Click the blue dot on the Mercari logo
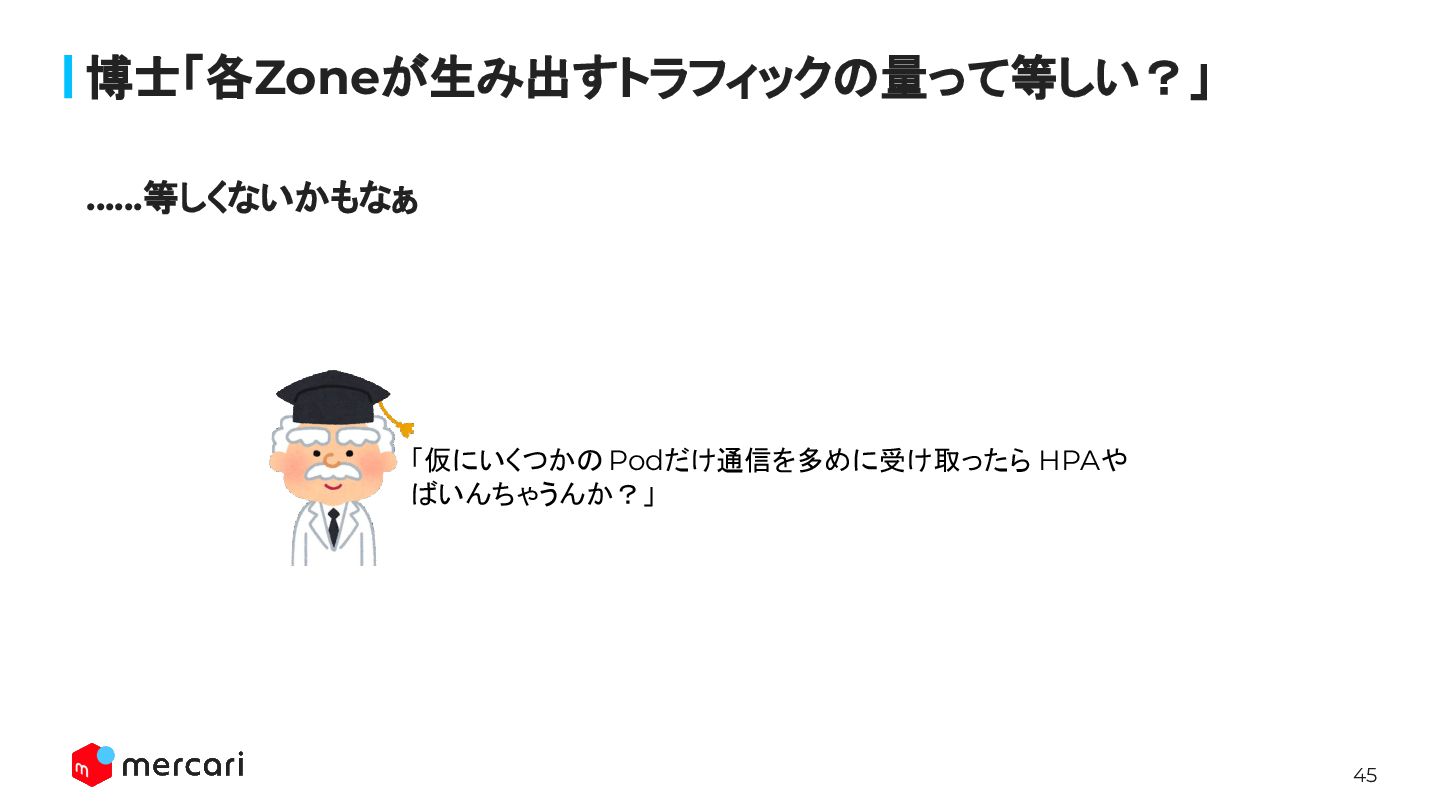Screen dimensions: 1440x810 coord(105,754)
